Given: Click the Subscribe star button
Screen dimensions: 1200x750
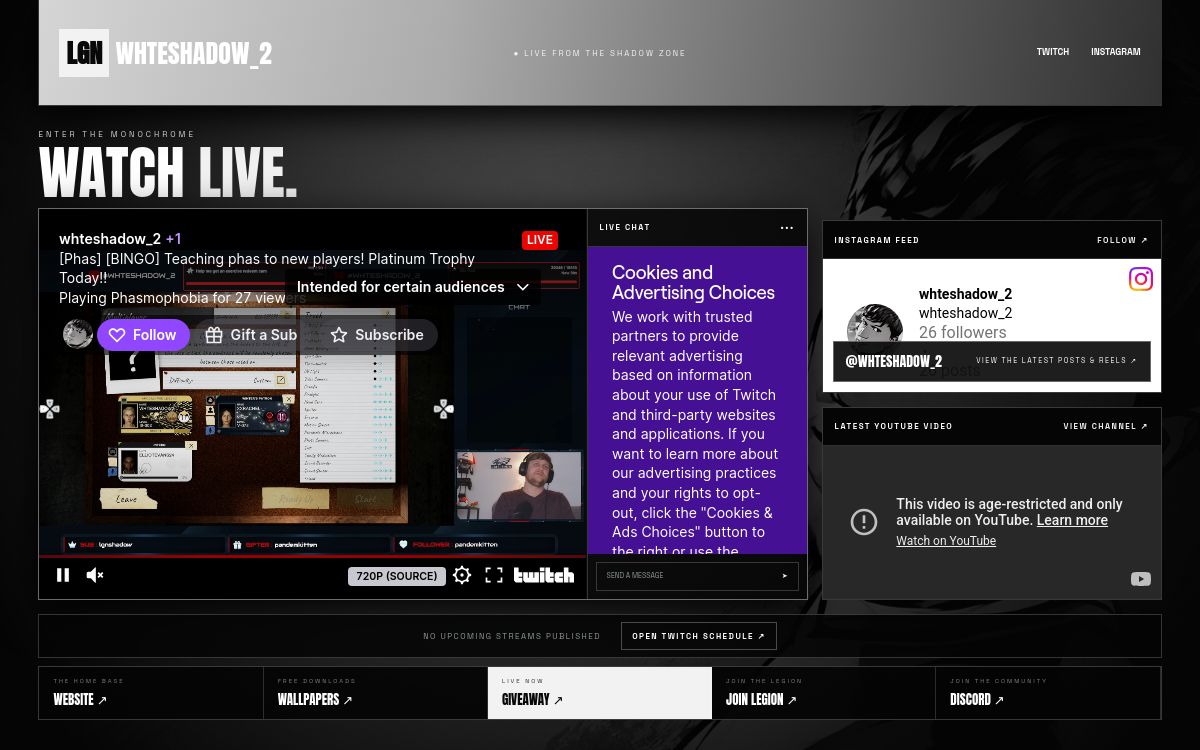Looking at the screenshot, I should (x=377, y=335).
